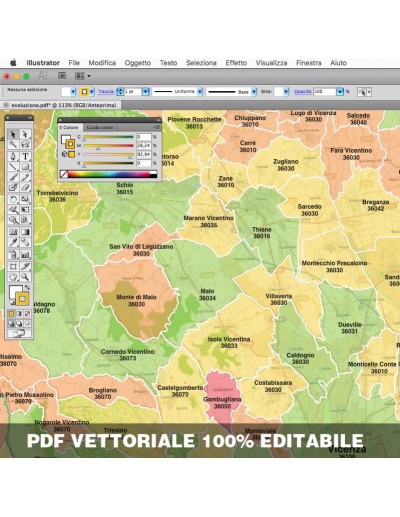The width and height of the screenshot is (400, 517).
Task: Set paint mode to None in toolbox
Action: click(x=27, y=314)
